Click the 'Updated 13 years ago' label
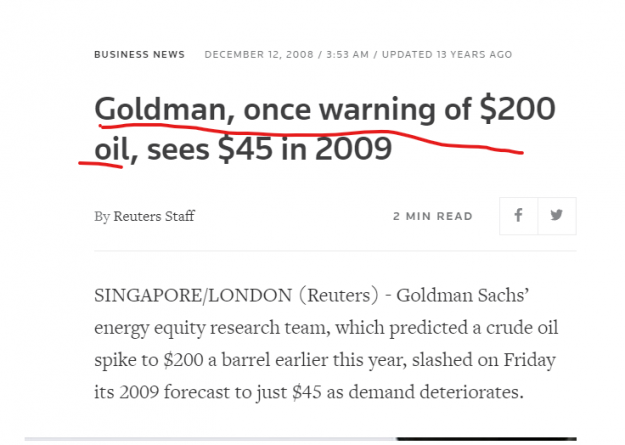The width and height of the screenshot is (625, 445). point(447,55)
